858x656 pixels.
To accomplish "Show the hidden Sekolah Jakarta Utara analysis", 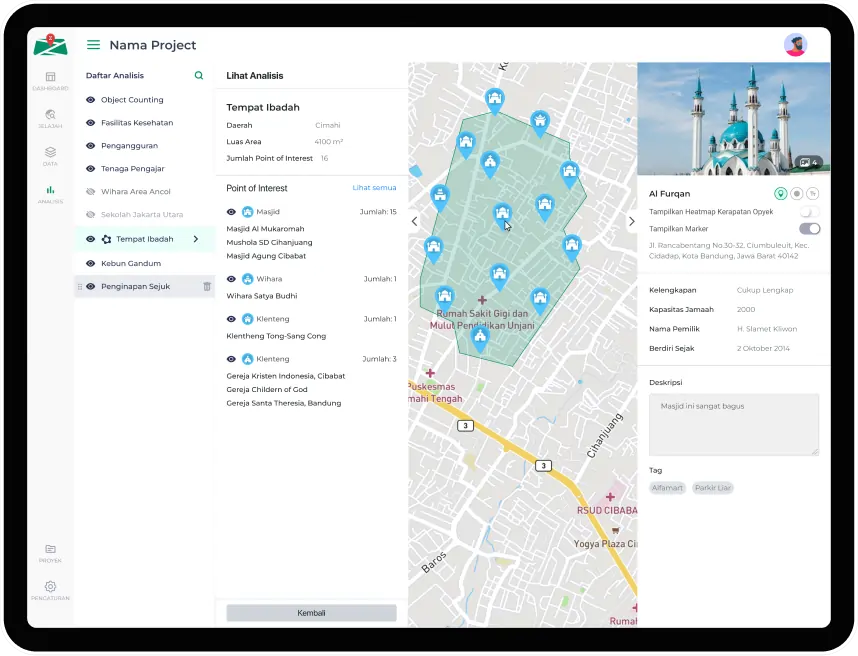I will tap(91, 214).
